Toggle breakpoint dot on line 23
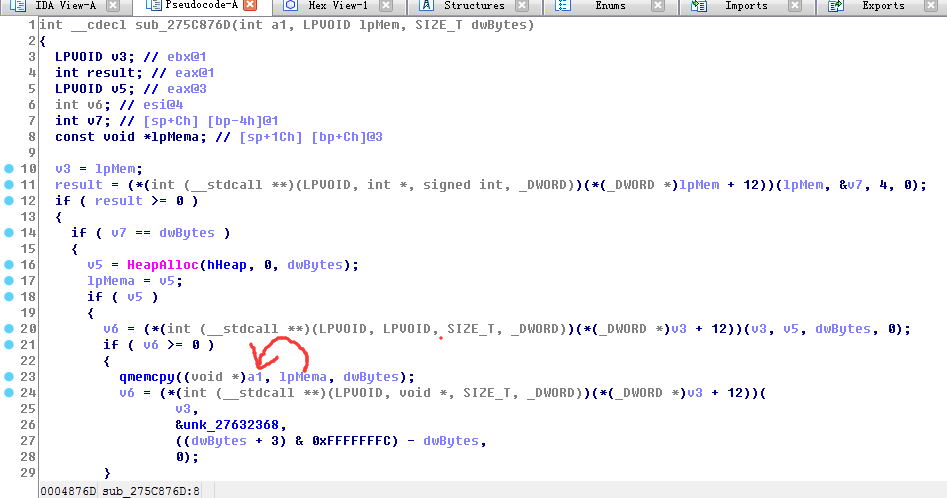This screenshot has height=498, width=947. tap(9, 377)
